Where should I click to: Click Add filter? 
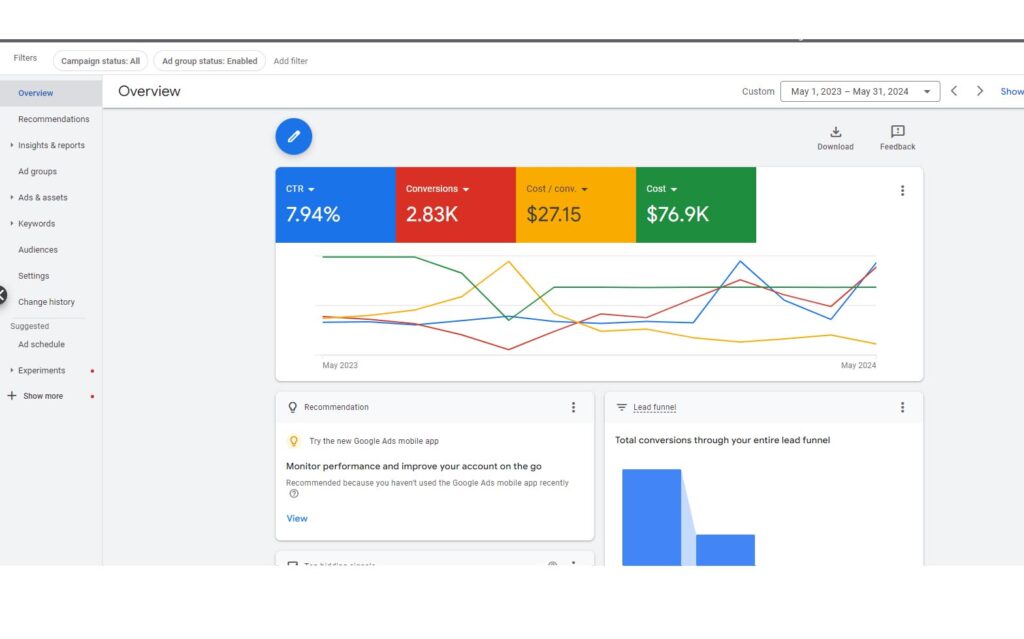pyautogui.click(x=291, y=61)
